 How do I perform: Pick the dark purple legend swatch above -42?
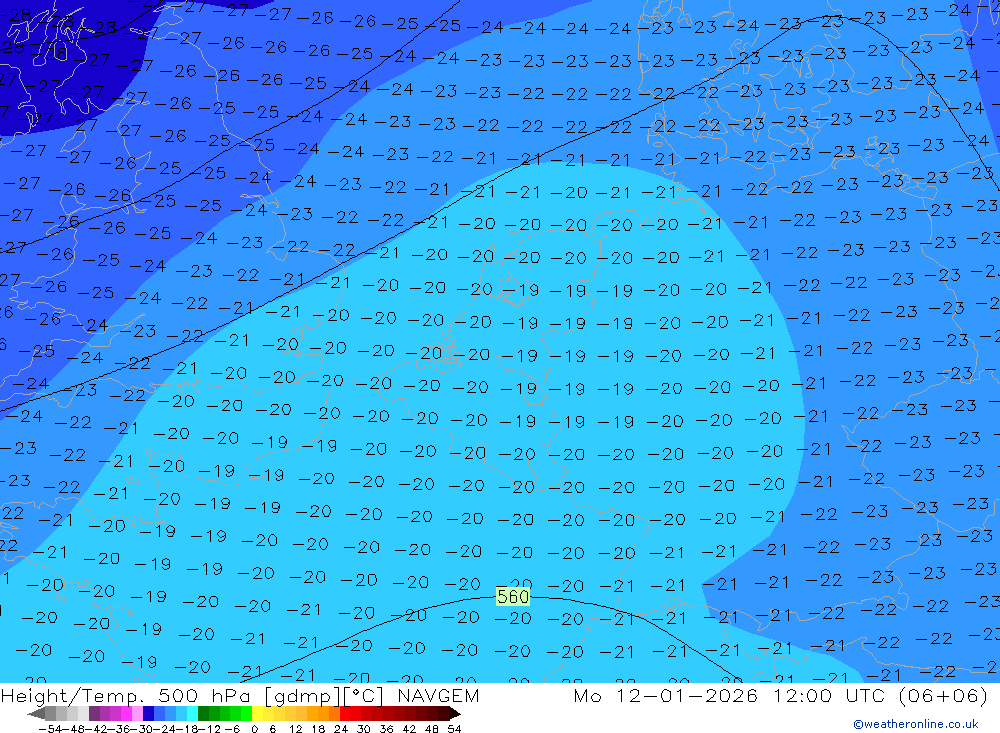[x=94, y=713]
